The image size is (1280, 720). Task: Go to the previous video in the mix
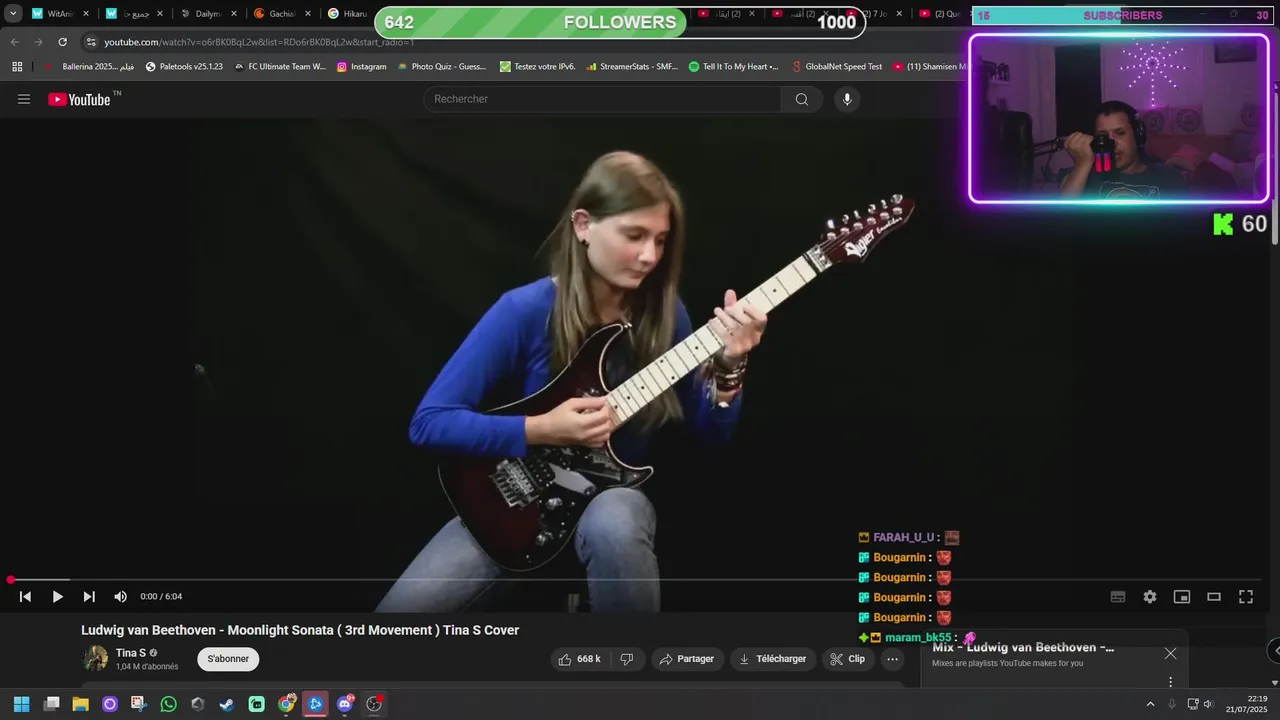[25, 596]
